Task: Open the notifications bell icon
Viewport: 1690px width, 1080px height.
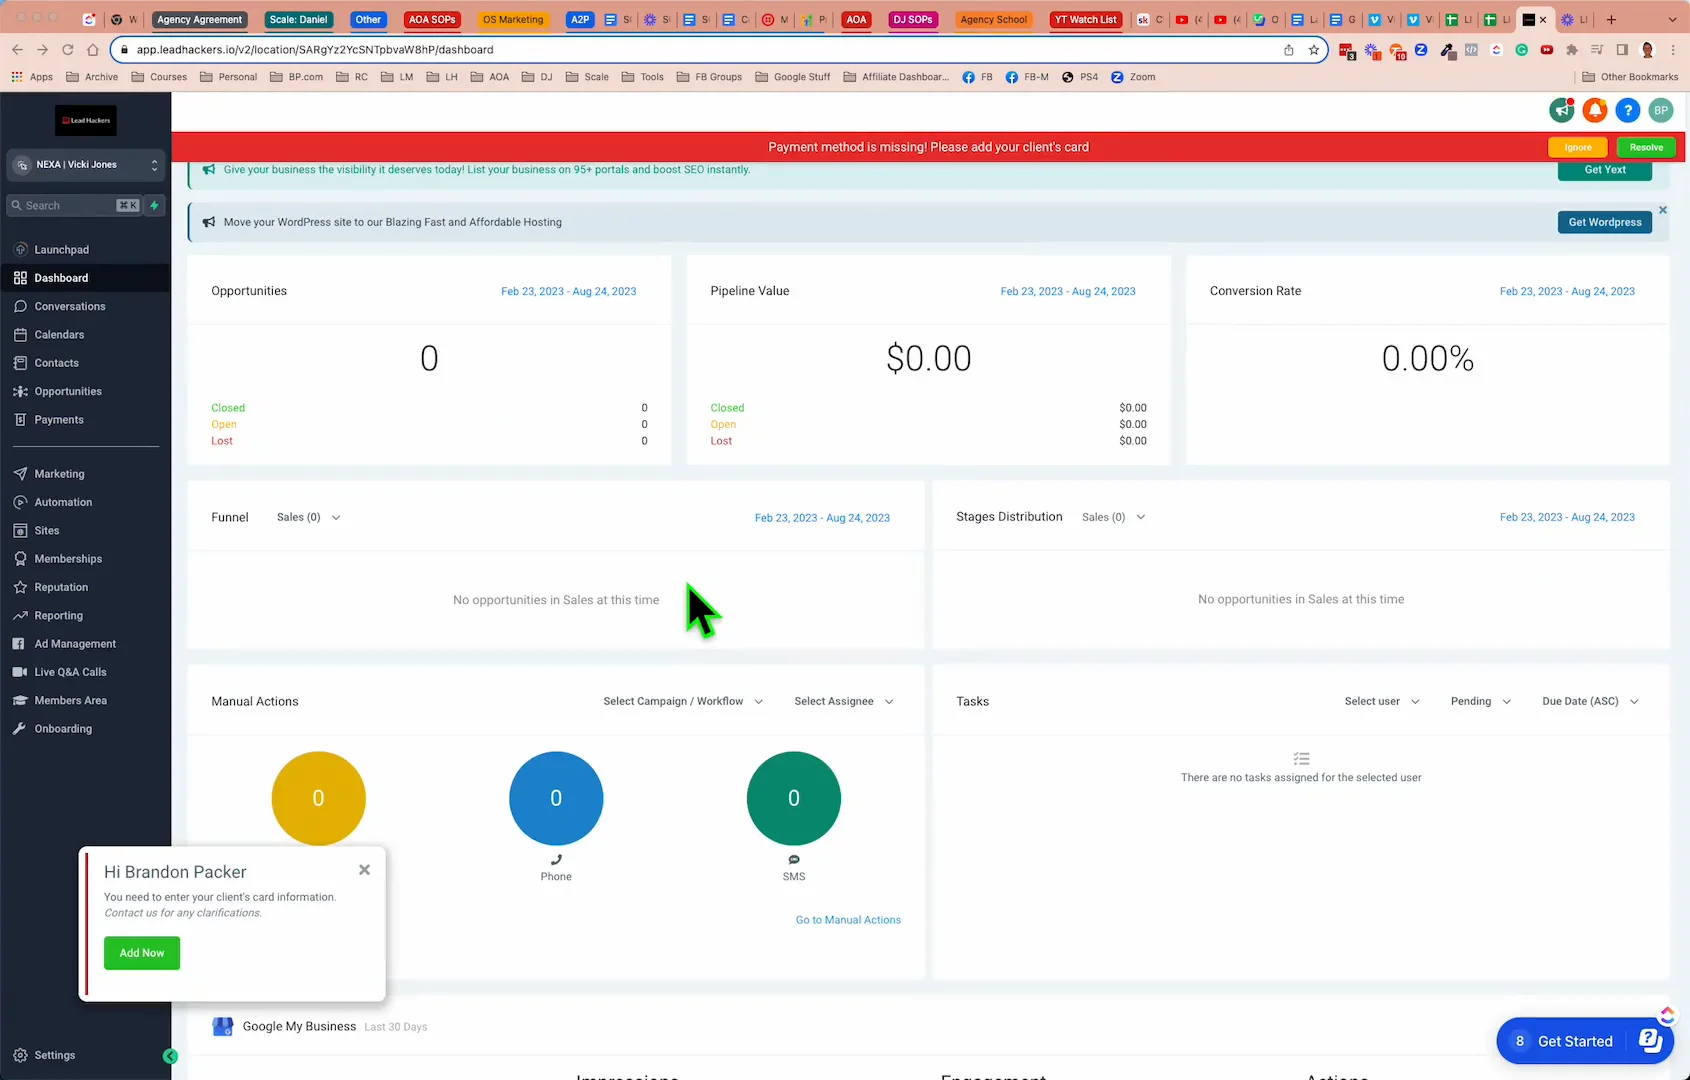Action: tap(1595, 110)
